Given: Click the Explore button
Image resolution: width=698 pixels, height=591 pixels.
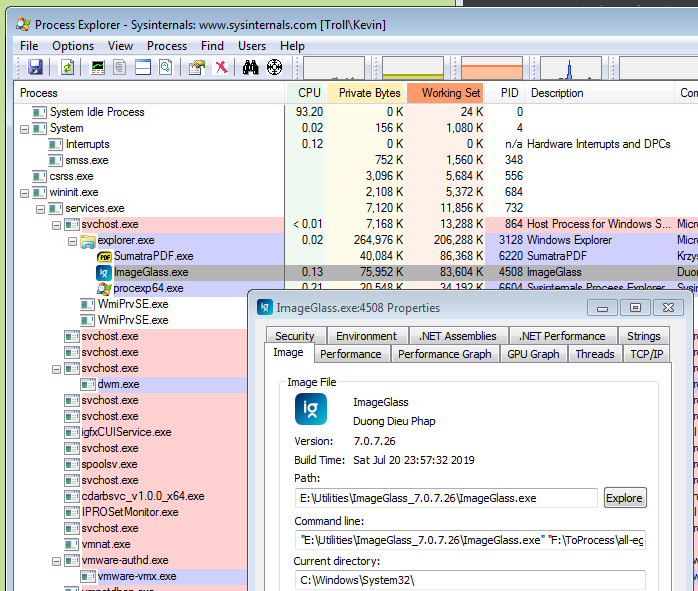Looking at the screenshot, I should pyautogui.click(x=625, y=498).
